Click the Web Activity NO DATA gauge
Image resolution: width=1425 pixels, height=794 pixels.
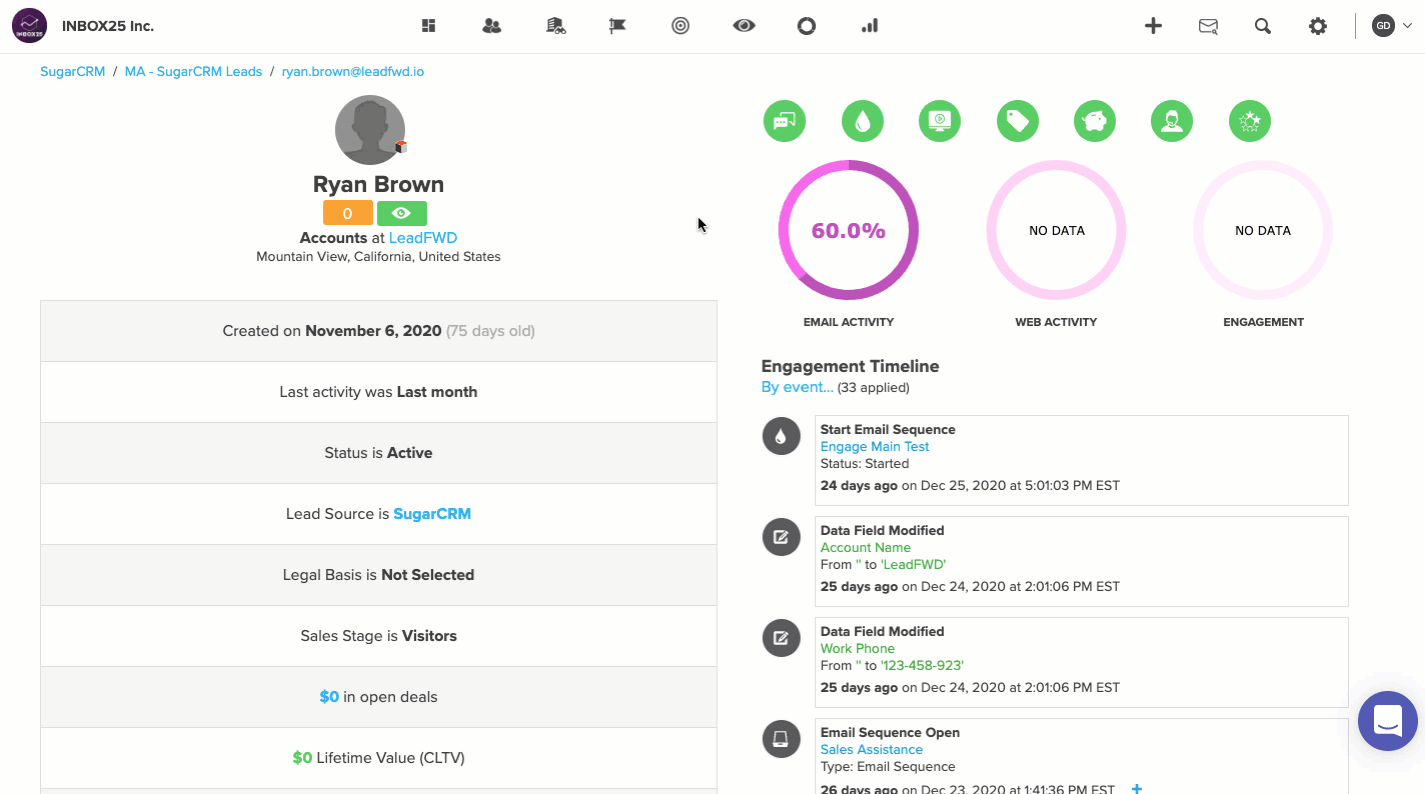(1056, 230)
